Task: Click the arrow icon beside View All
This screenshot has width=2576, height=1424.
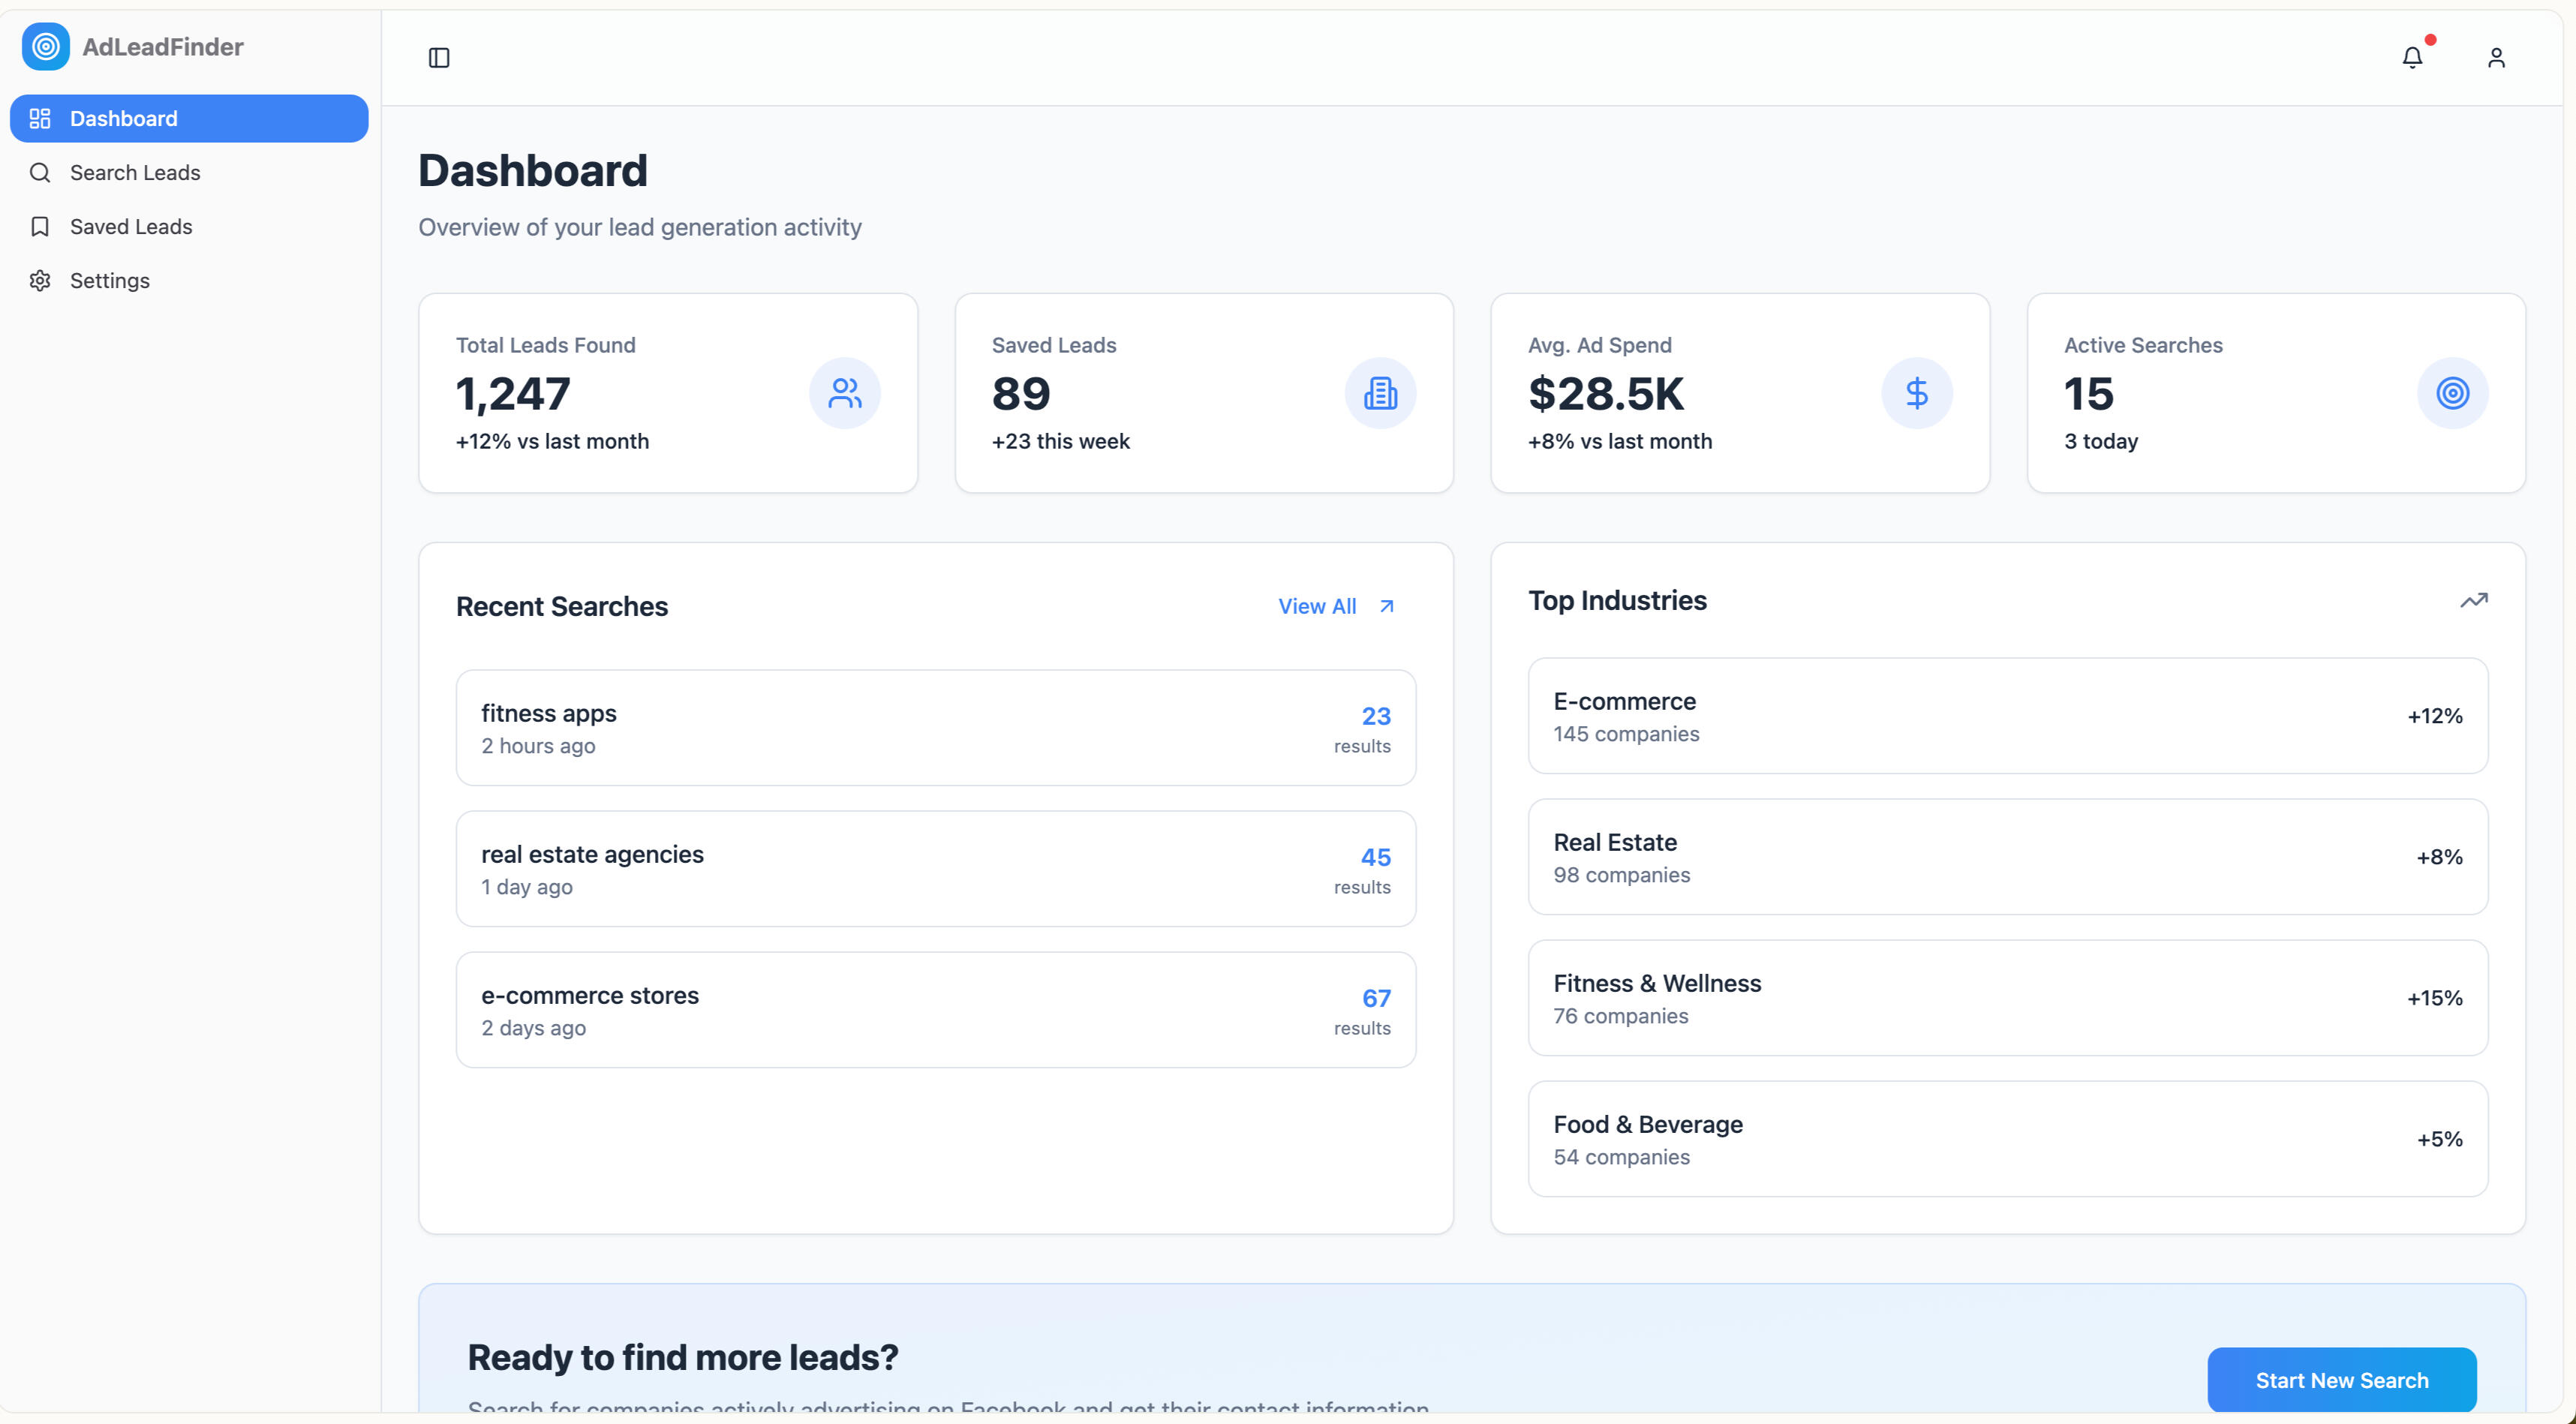Action: click(1387, 606)
